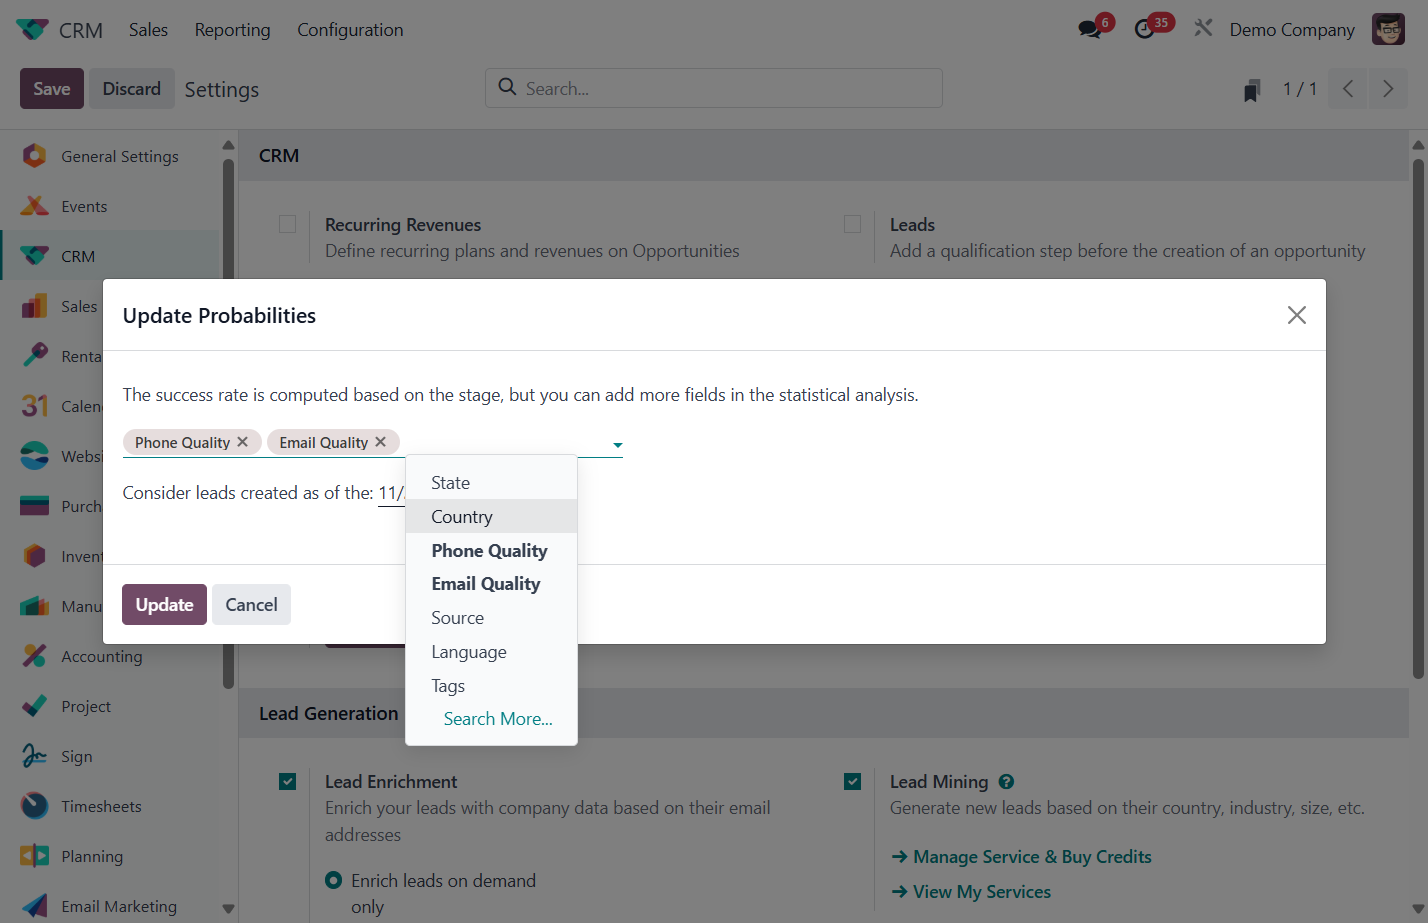Open Project settings in sidebar
The width and height of the screenshot is (1428, 923).
tap(110, 706)
